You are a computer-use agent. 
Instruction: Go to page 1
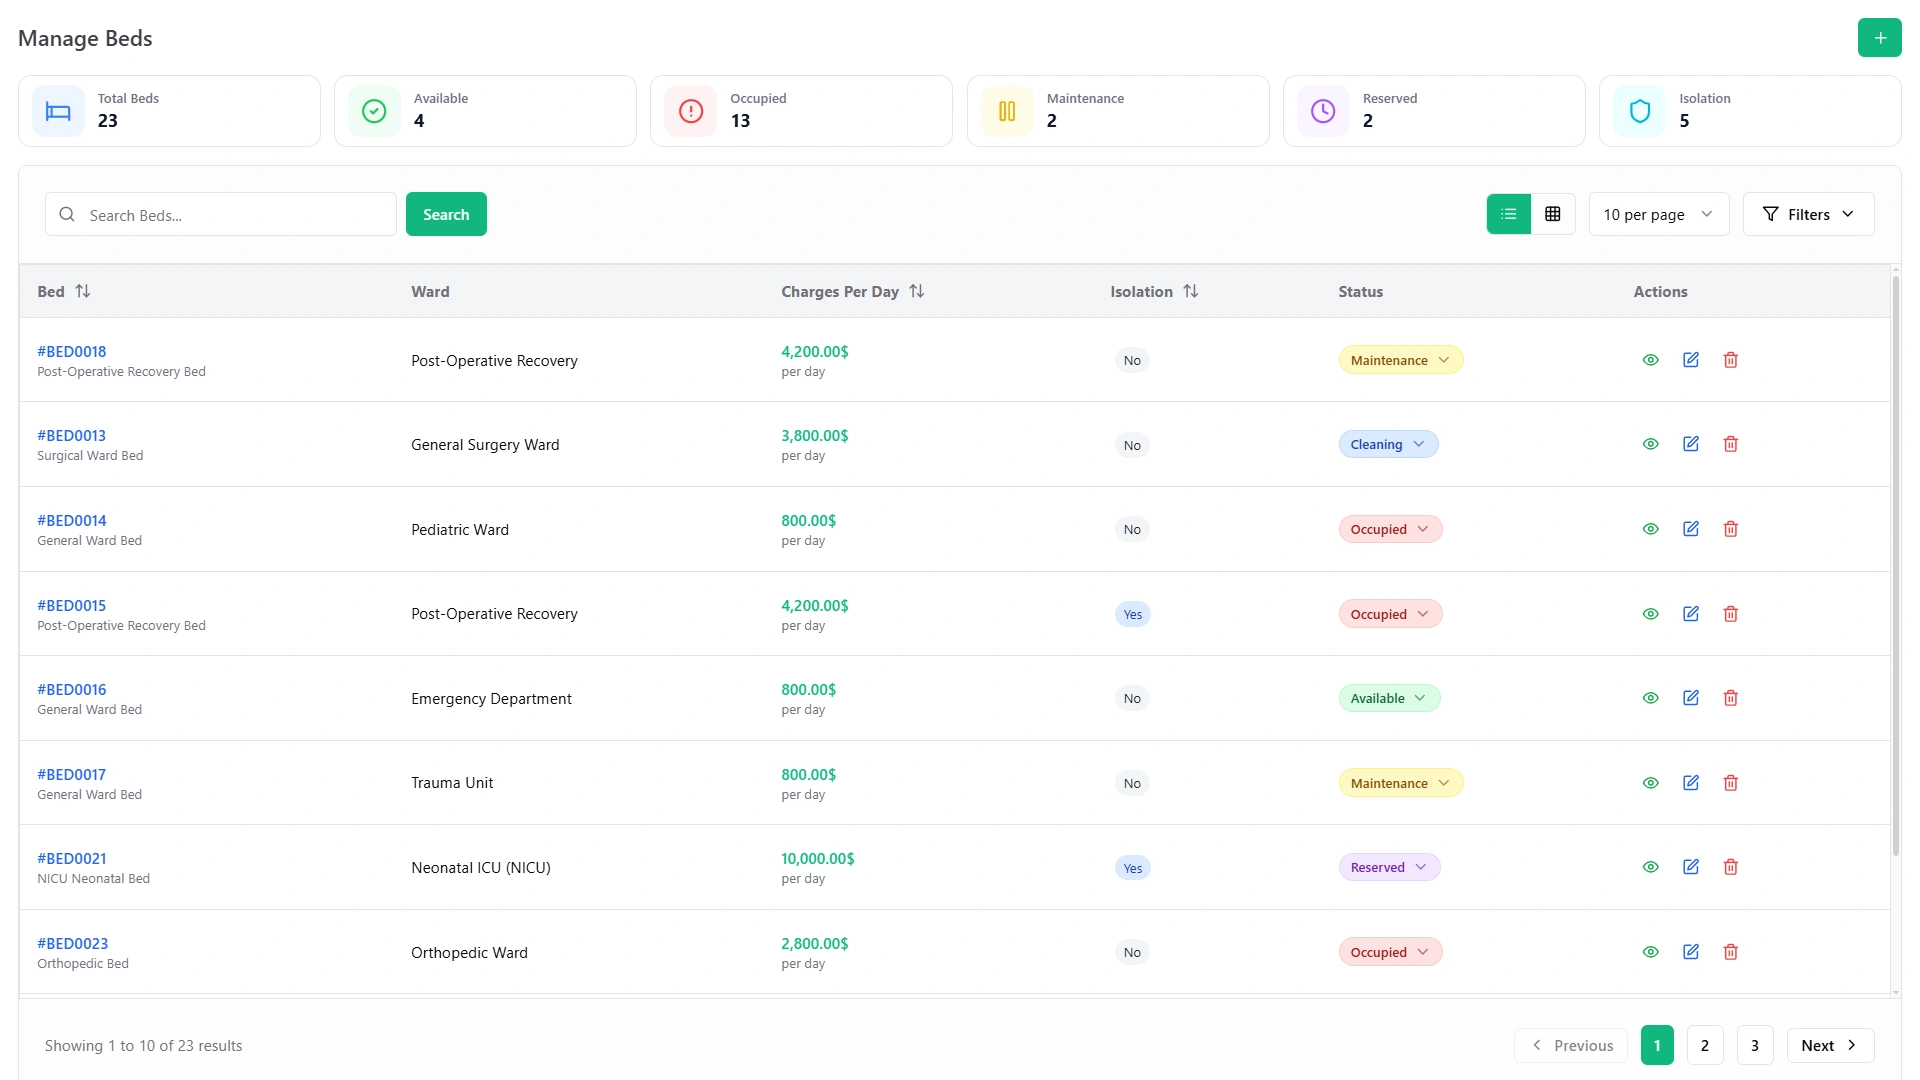(x=1657, y=1045)
